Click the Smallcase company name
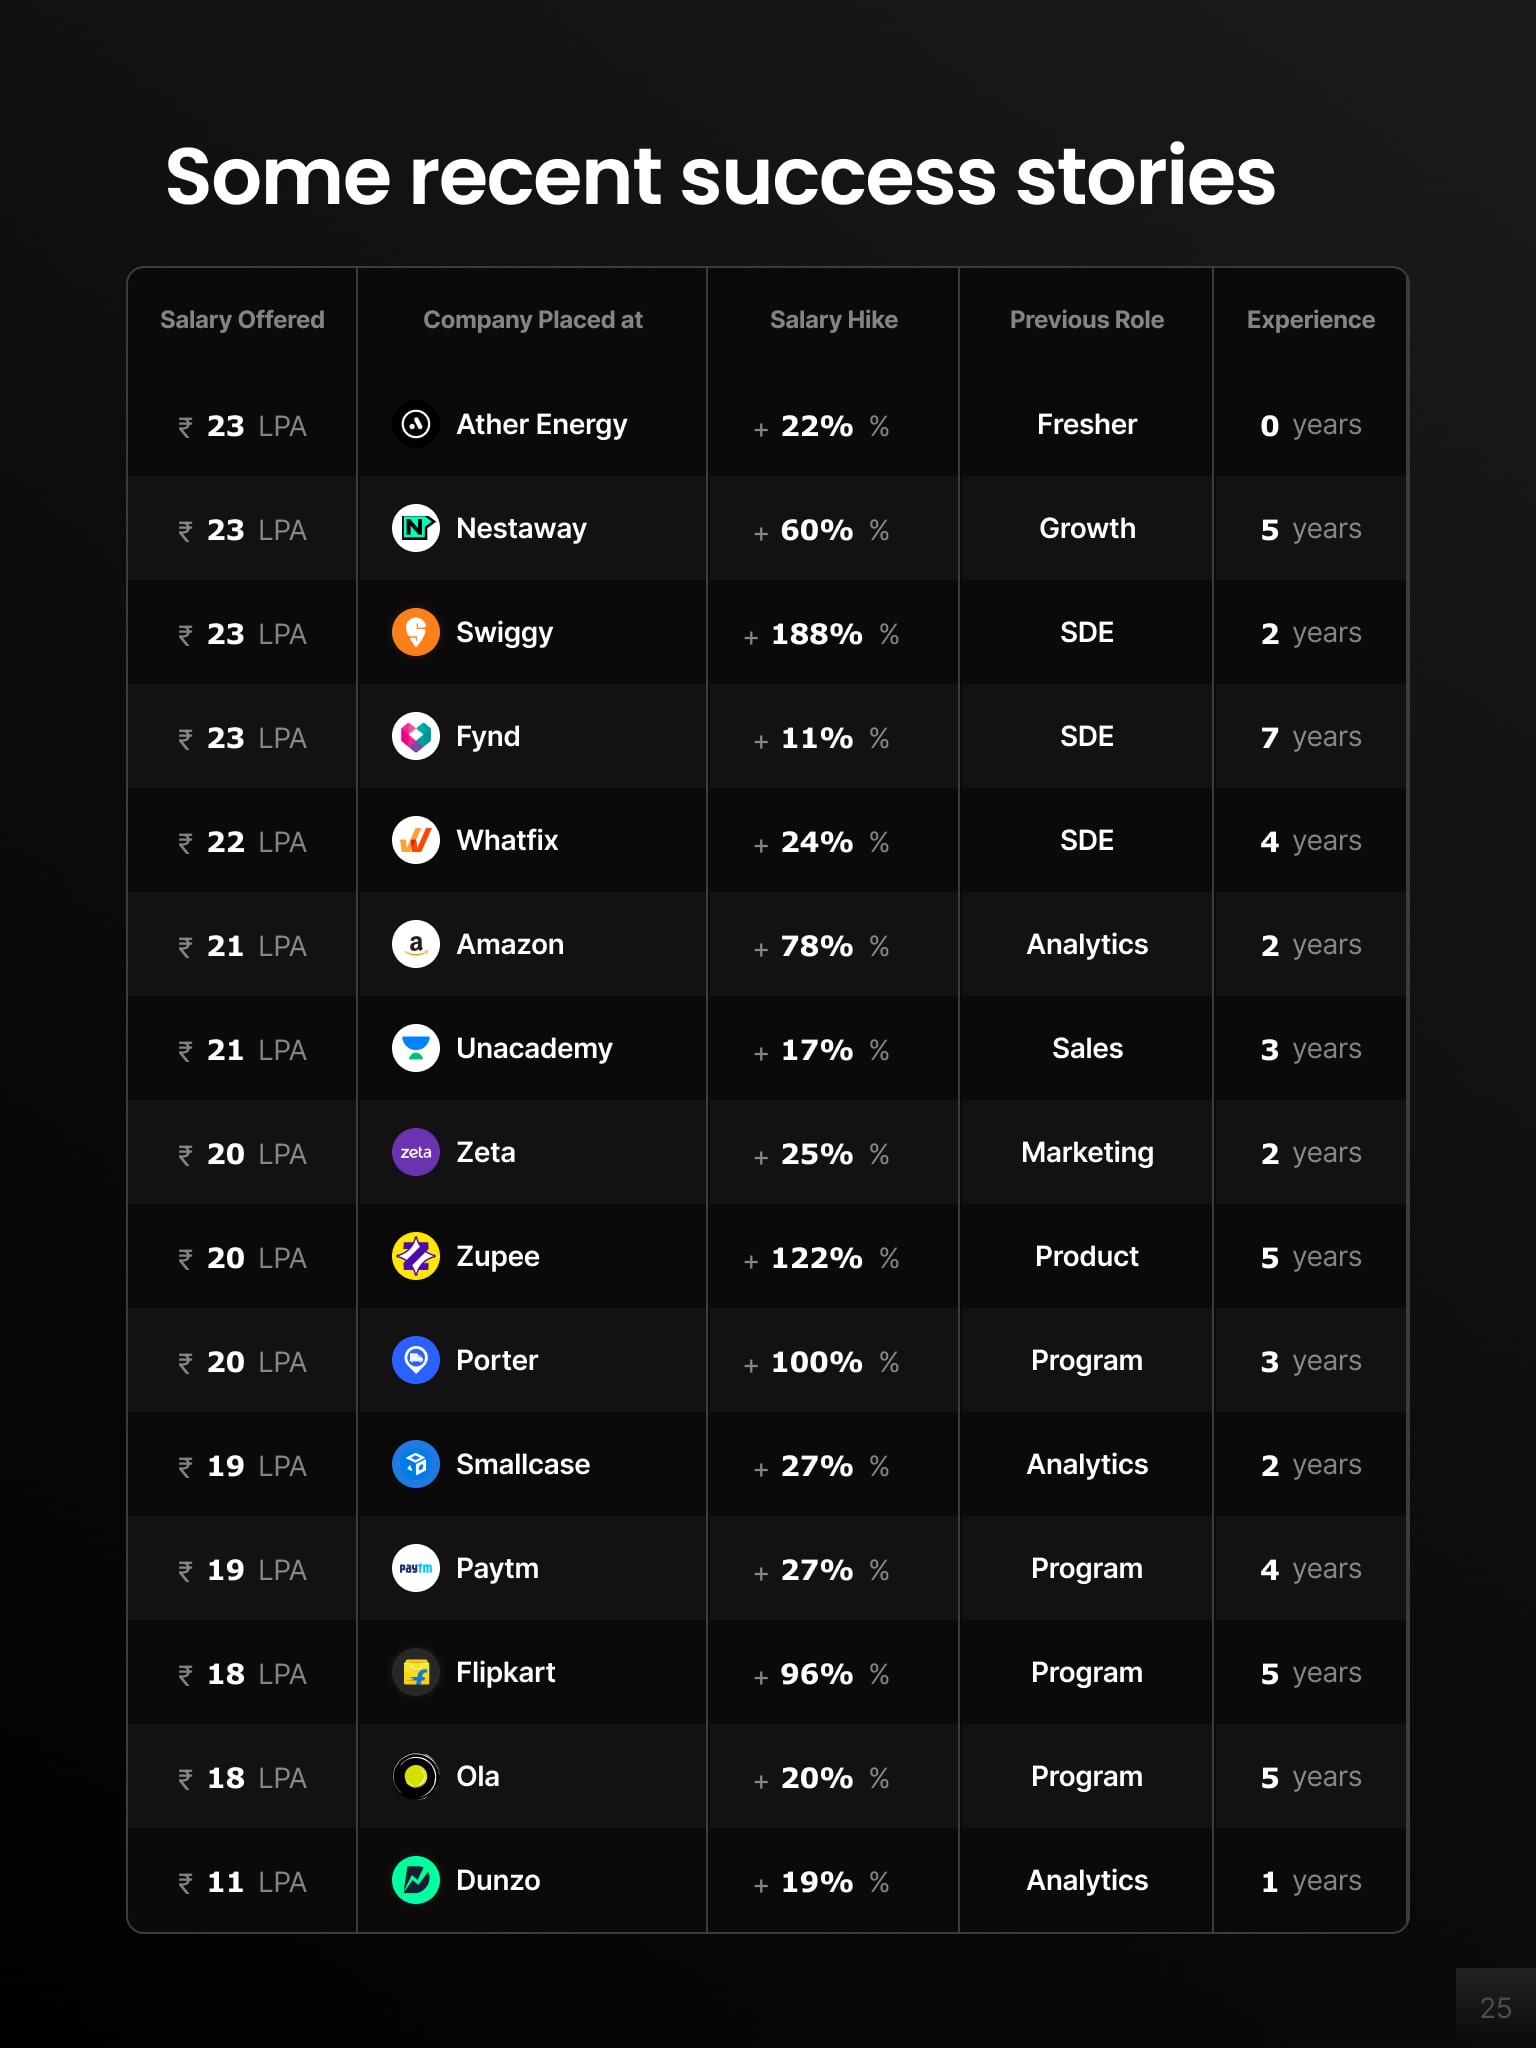 (x=522, y=1464)
